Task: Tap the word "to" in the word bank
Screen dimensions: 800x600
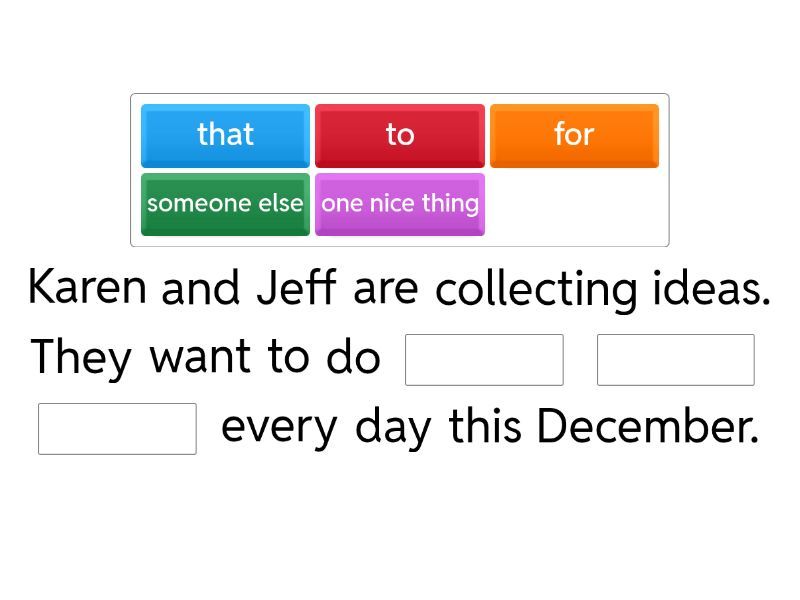Action: point(400,135)
